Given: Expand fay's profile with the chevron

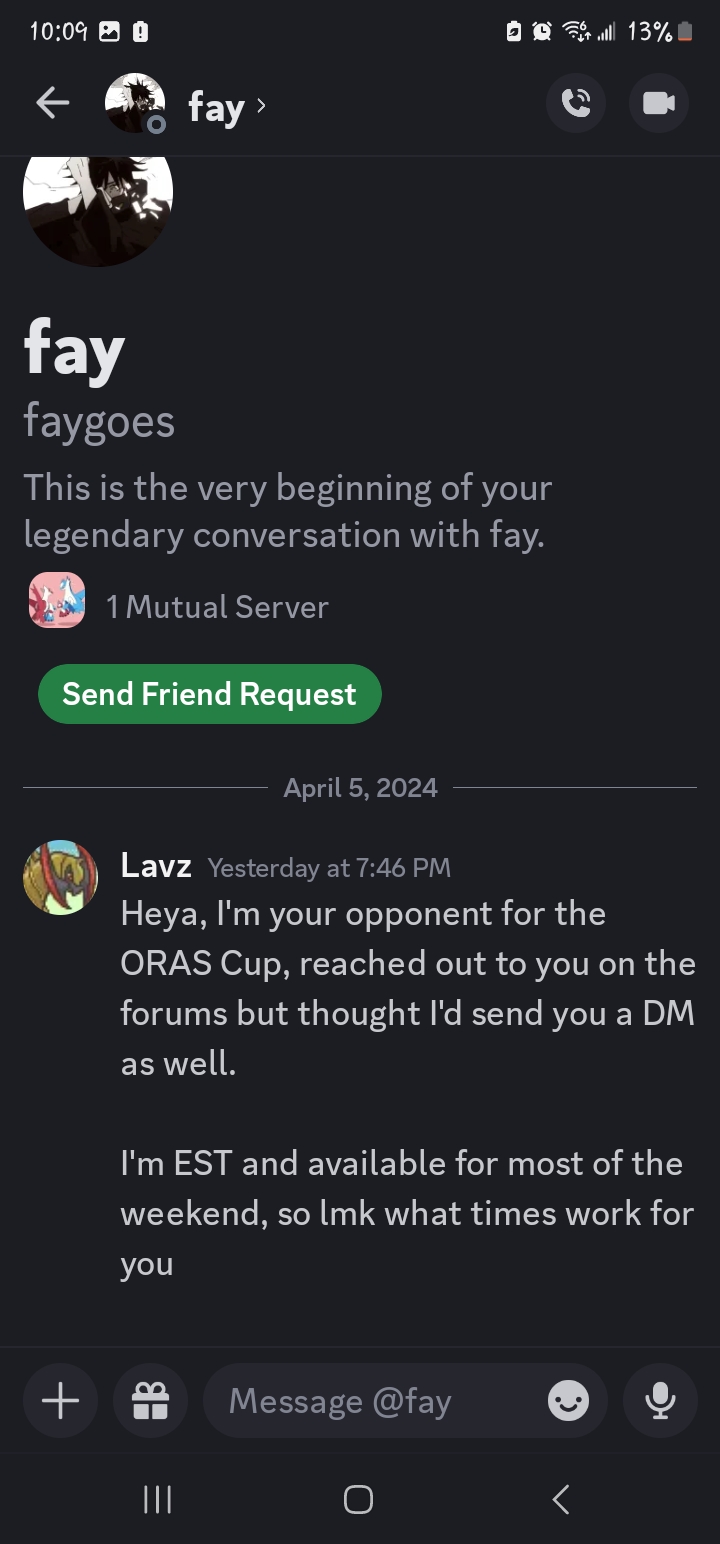Looking at the screenshot, I should (261, 105).
